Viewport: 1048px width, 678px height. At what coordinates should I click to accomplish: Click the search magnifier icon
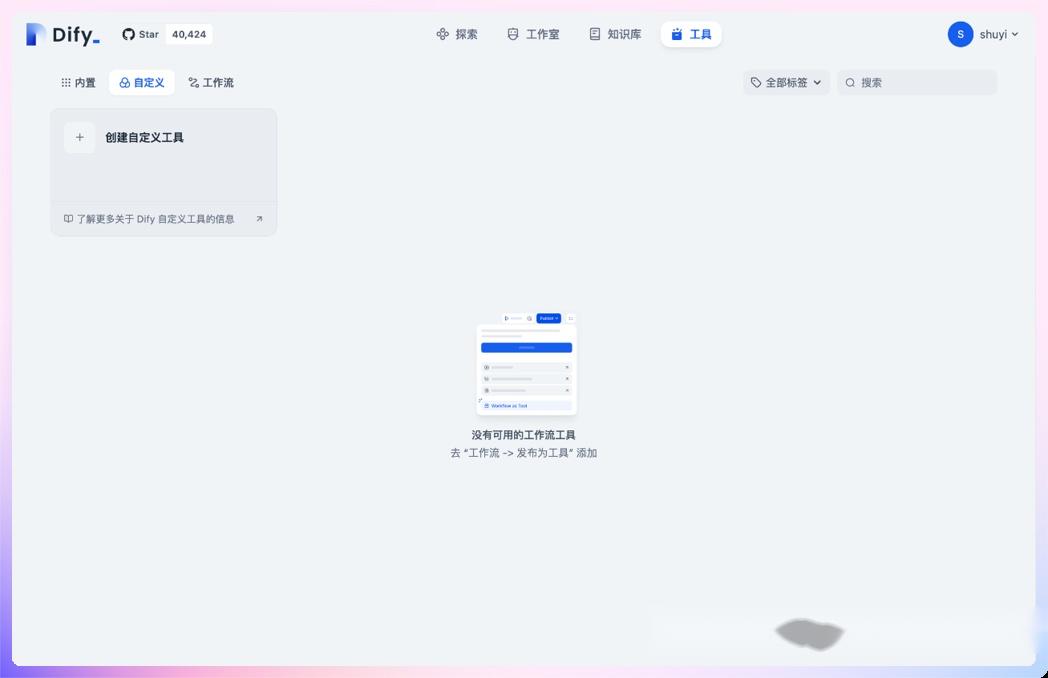[849, 82]
